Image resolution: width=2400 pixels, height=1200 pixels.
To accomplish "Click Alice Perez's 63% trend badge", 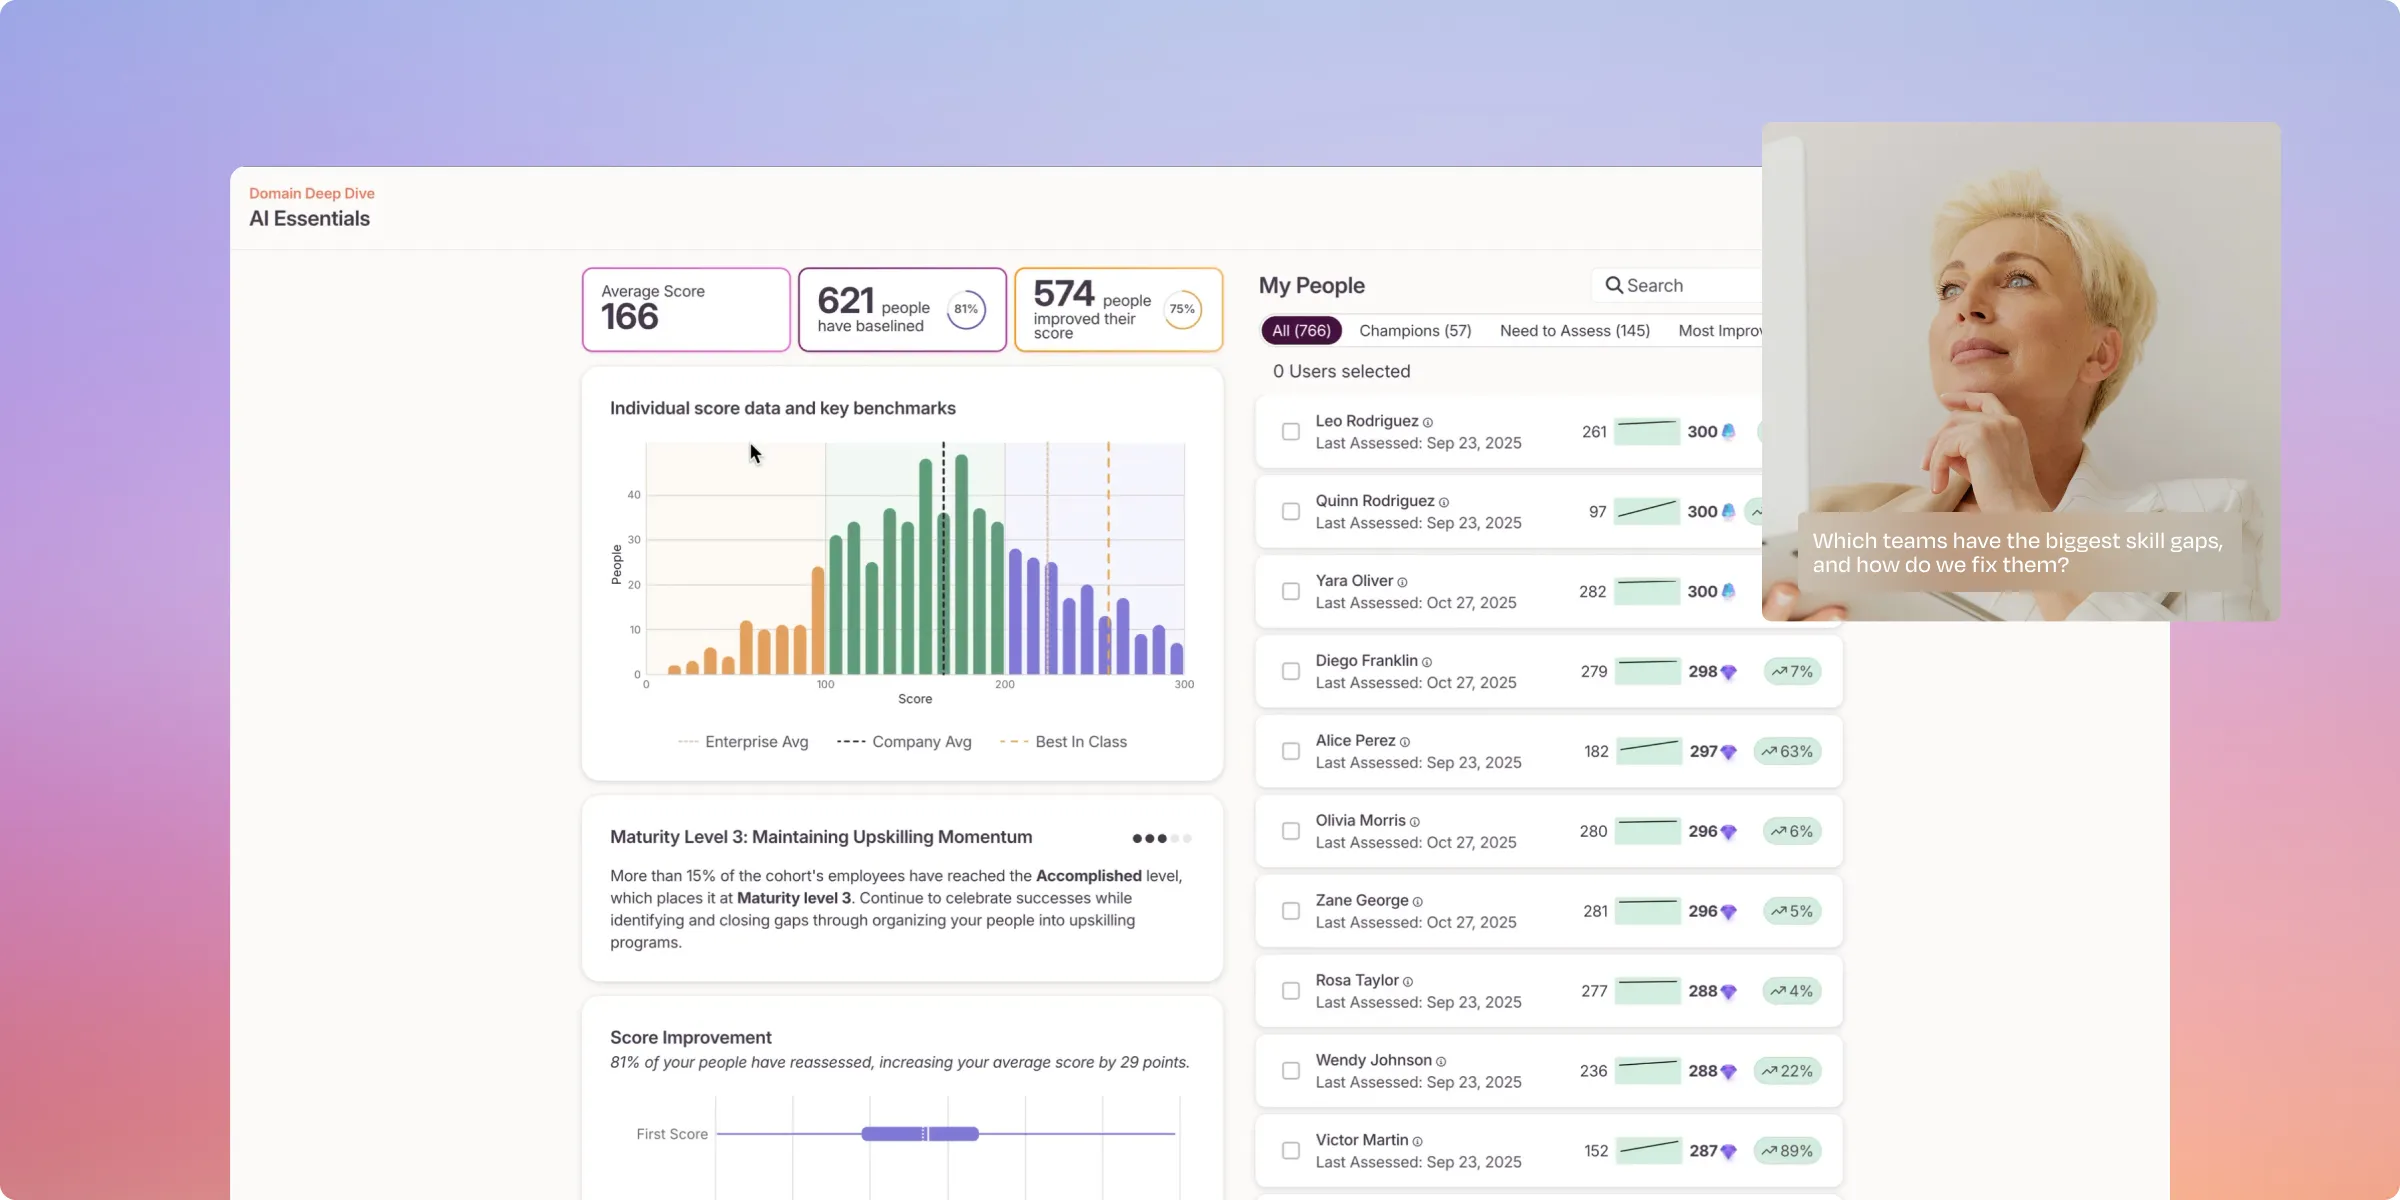I will 1787,751.
